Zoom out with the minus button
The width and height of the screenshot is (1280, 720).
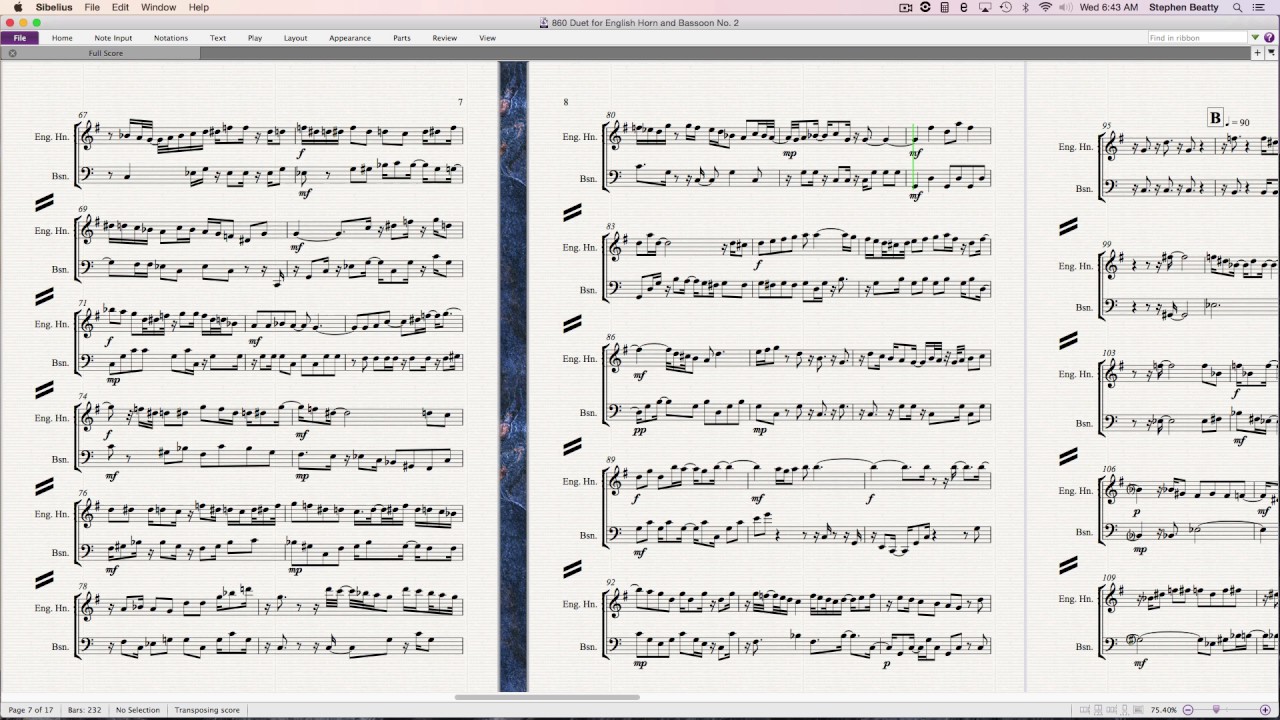click(1187, 710)
